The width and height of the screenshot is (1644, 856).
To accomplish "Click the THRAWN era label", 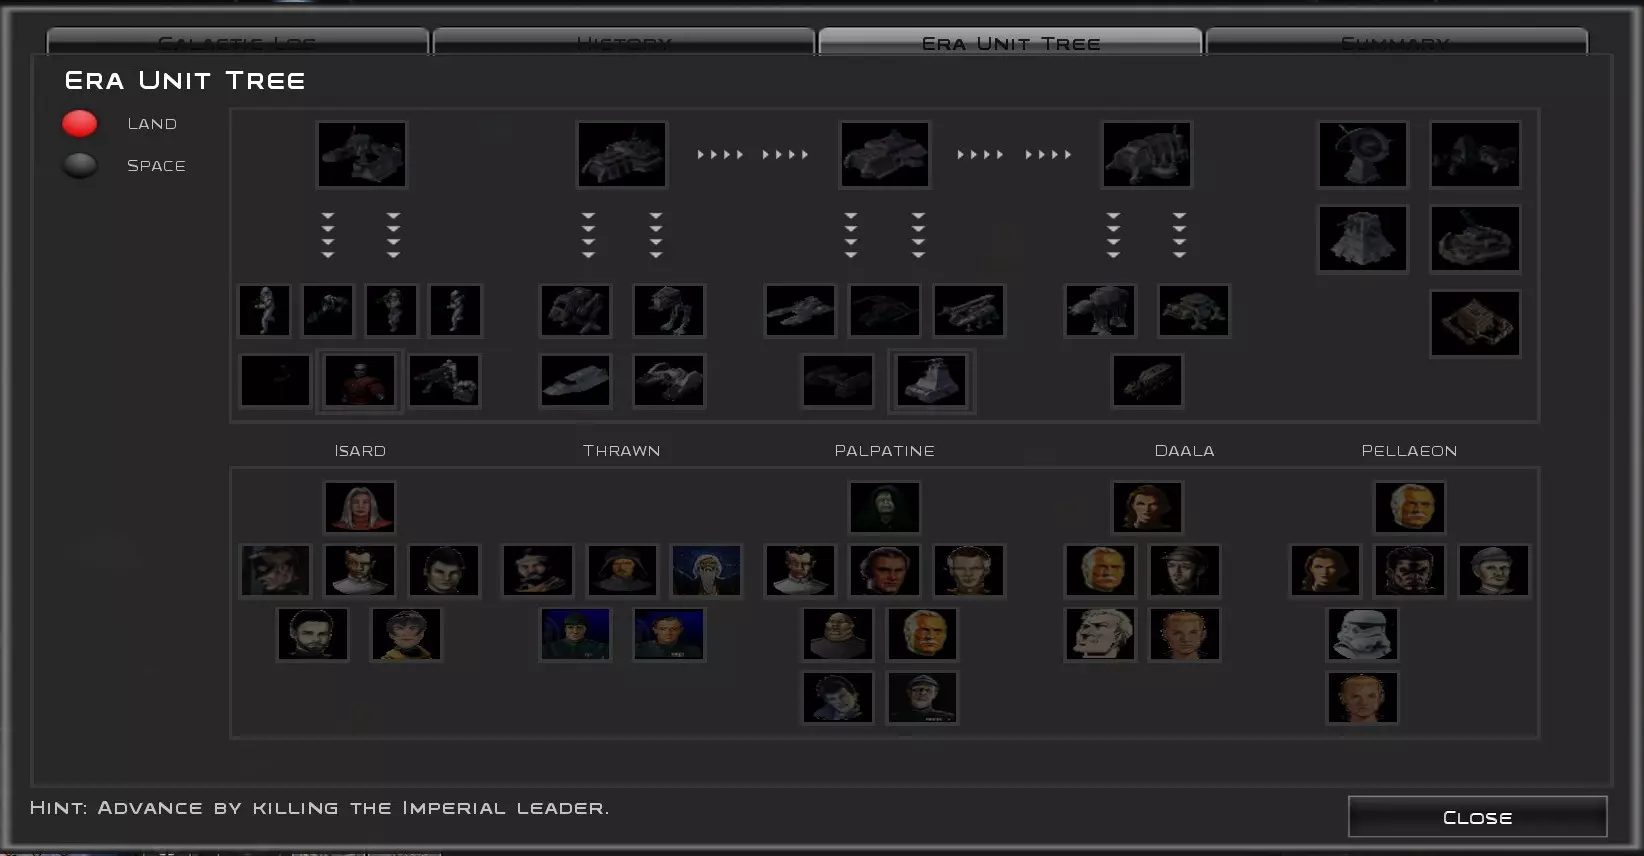I will click(x=622, y=451).
